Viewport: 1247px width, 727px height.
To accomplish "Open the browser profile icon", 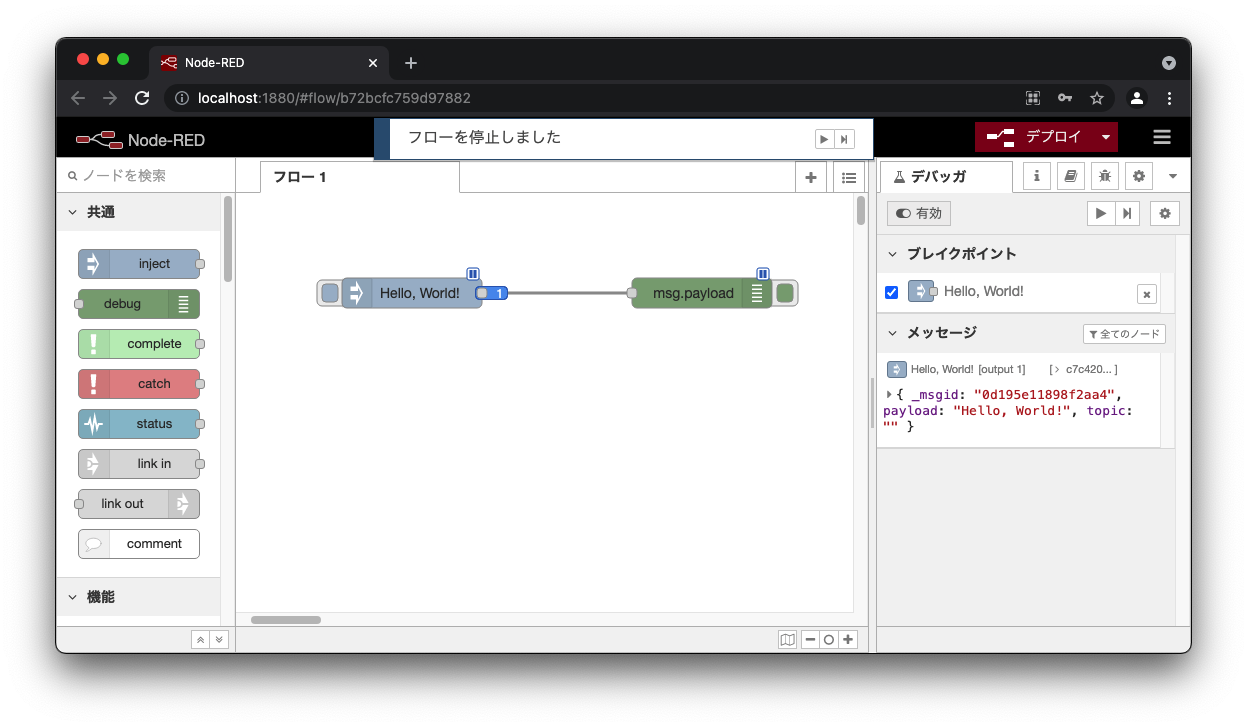I will click(1137, 98).
